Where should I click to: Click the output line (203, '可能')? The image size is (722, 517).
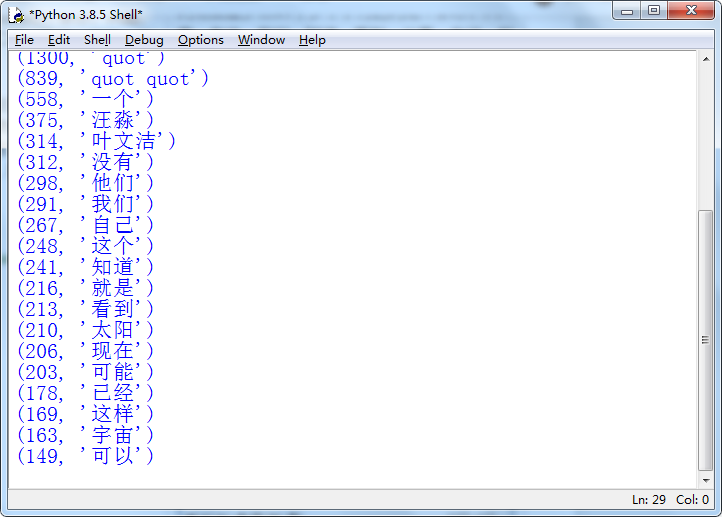[85, 372]
